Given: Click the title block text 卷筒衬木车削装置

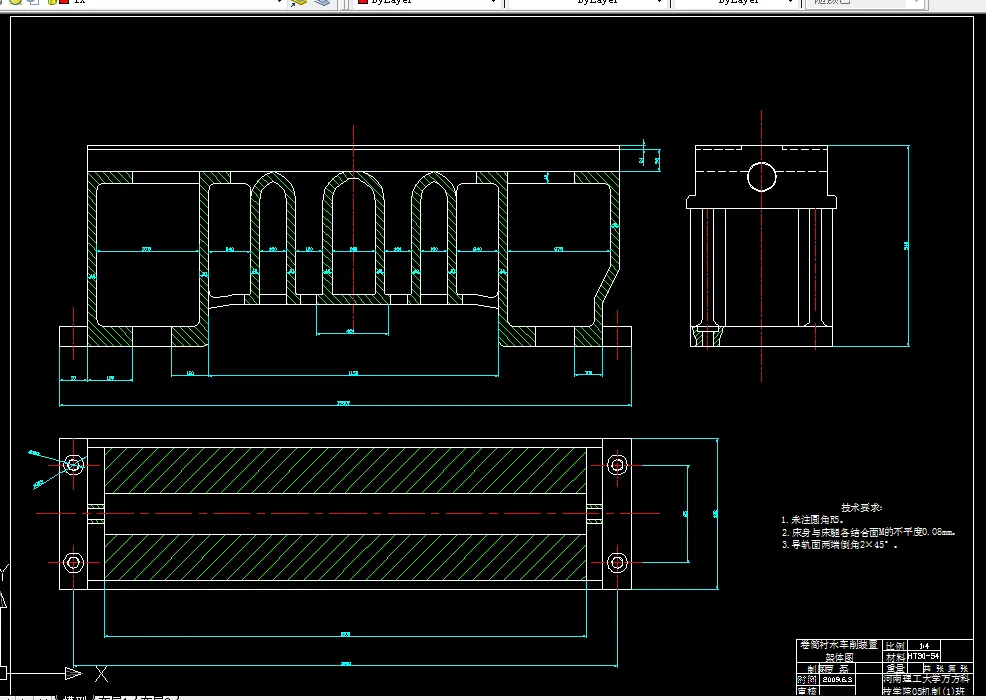Looking at the screenshot, I should click(x=838, y=646).
